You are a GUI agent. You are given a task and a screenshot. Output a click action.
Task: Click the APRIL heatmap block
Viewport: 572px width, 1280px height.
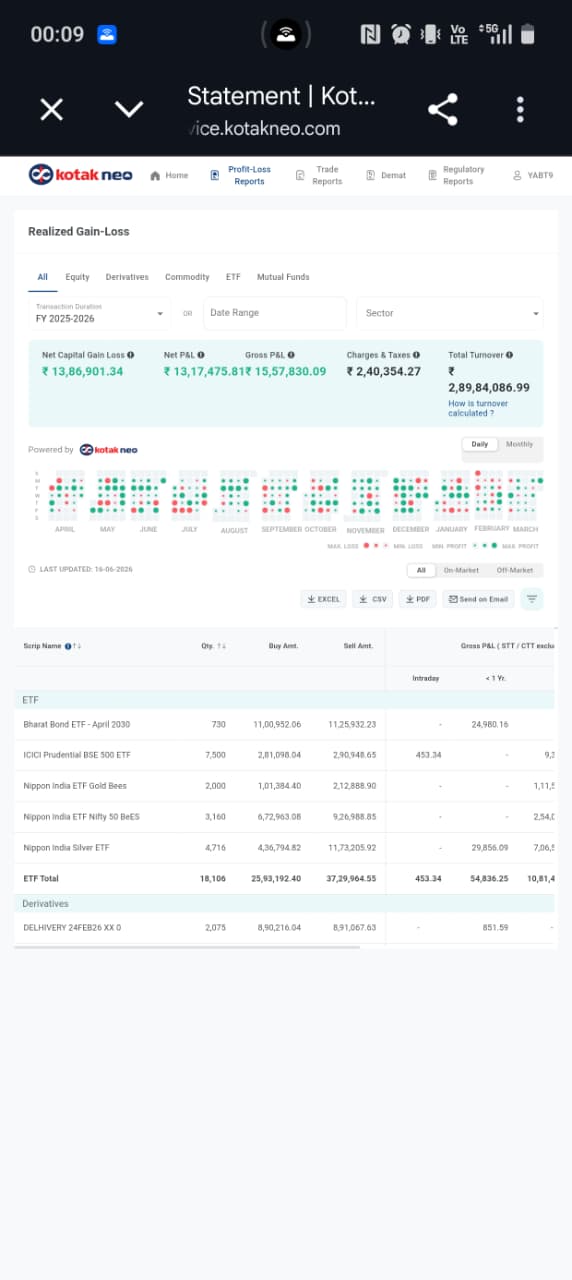click(65, 496)
